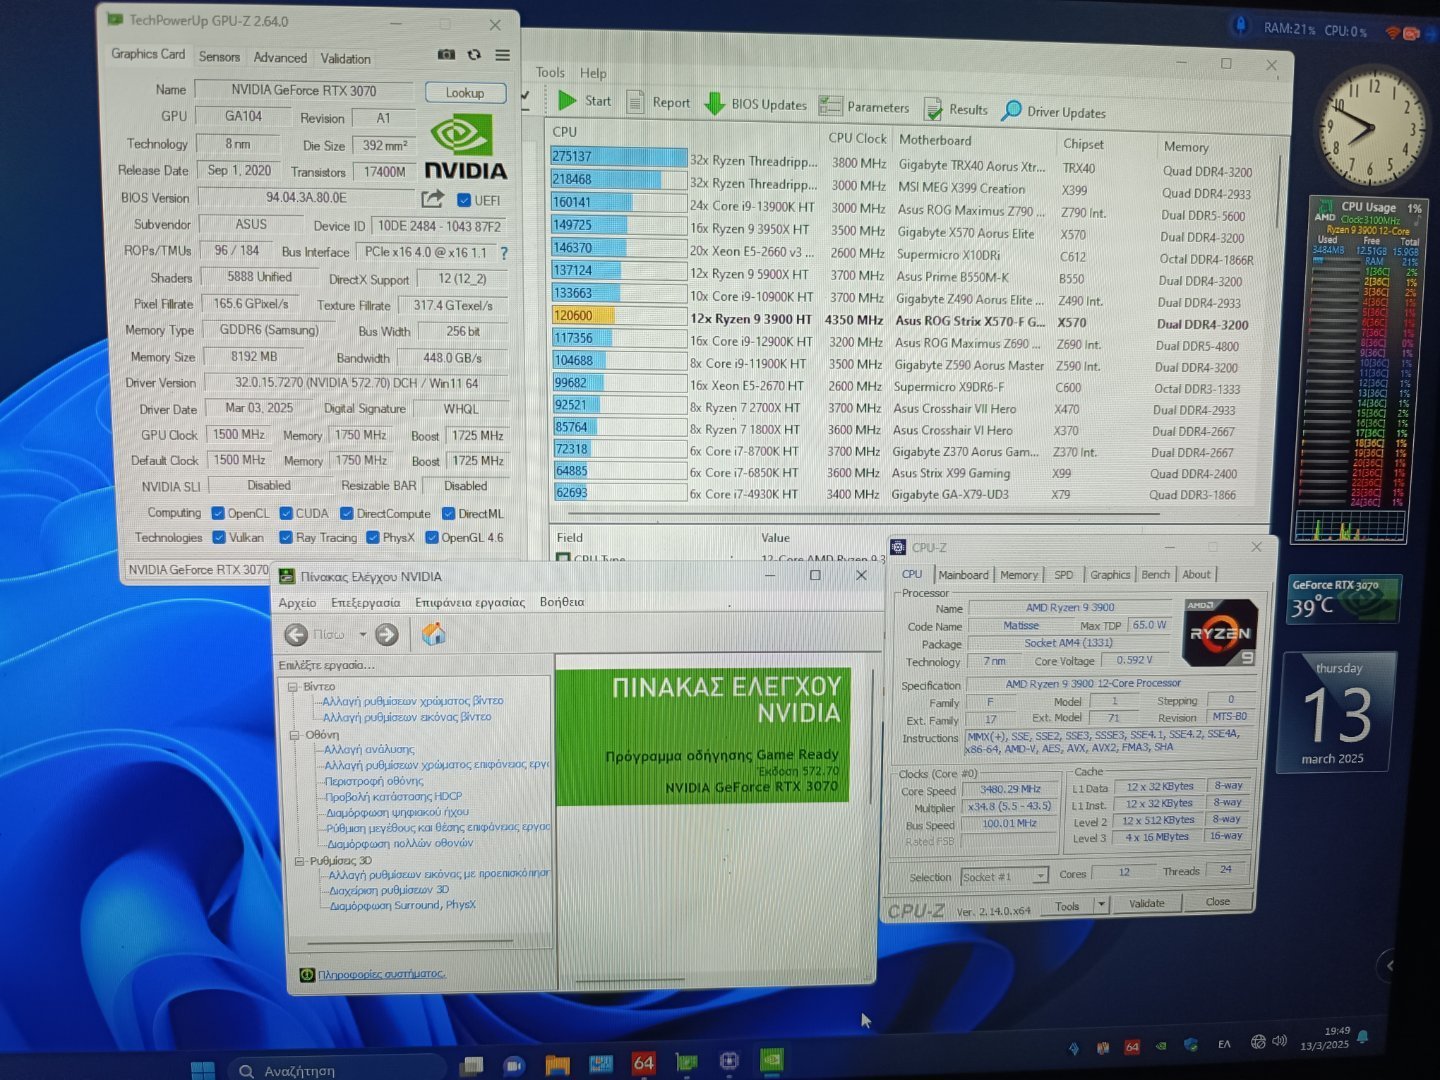Click the Validate button in CPU-Z
This screenshot has width=1440, height=1080.
coord(1147,903)
